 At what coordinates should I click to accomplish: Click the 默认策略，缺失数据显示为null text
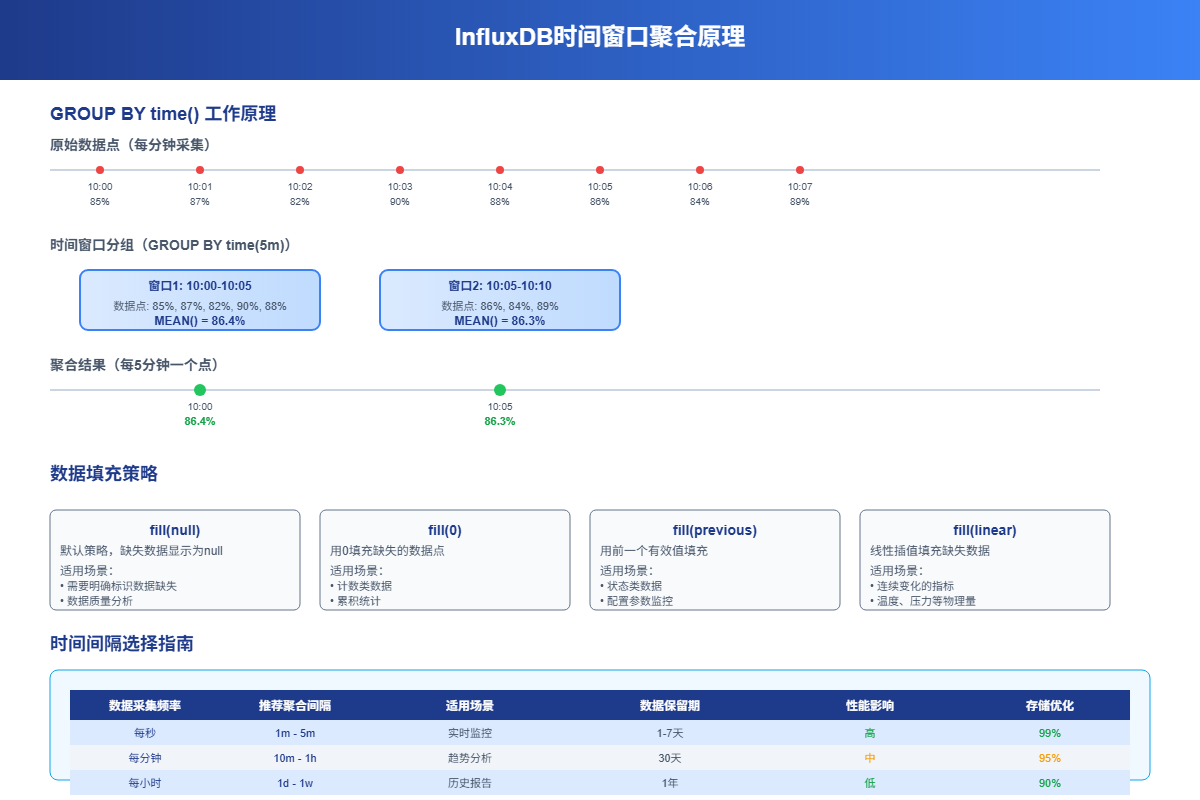[142, 551]
